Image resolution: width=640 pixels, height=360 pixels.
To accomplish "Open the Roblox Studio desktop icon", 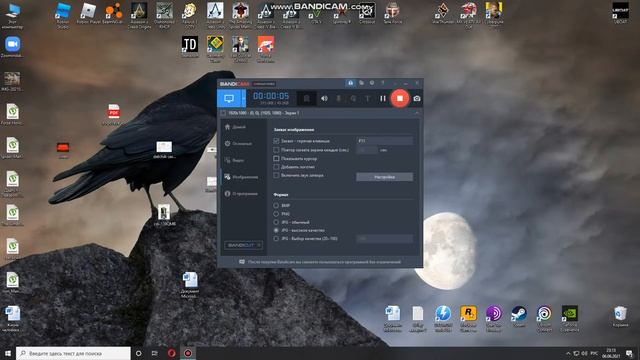I will [x=63, y=16].
